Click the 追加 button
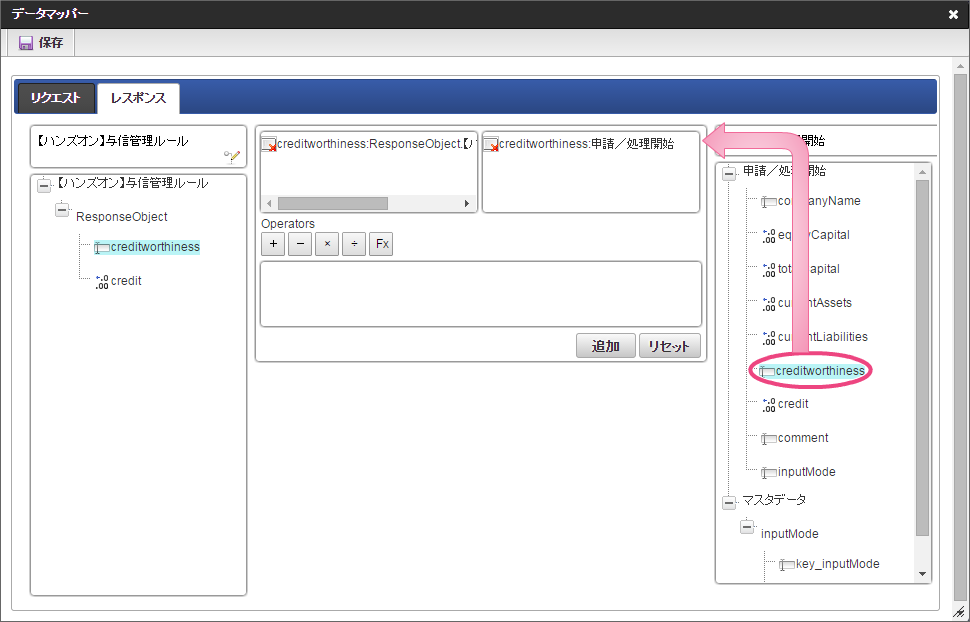Viewport: 970px width, 622px height. [x=605, y=346]
